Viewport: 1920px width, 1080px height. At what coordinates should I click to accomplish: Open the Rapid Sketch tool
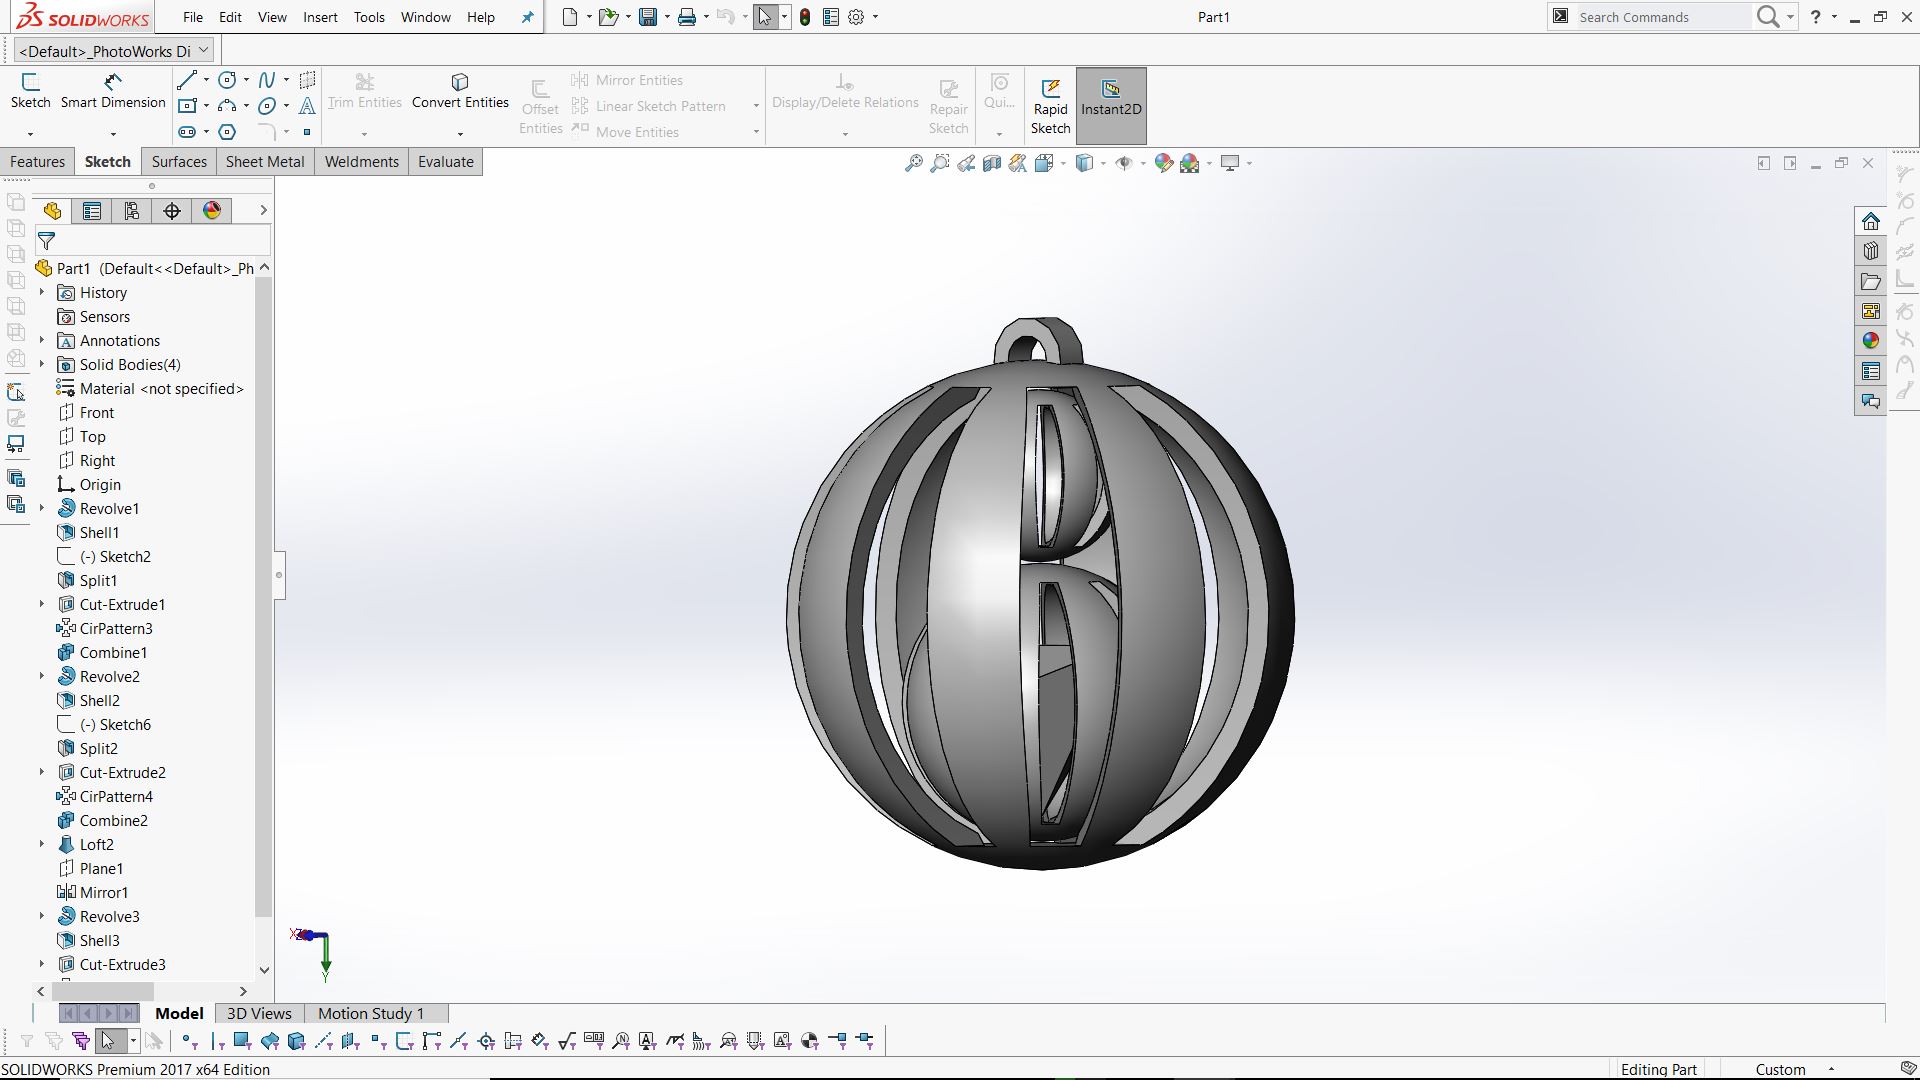point(1050,106)
